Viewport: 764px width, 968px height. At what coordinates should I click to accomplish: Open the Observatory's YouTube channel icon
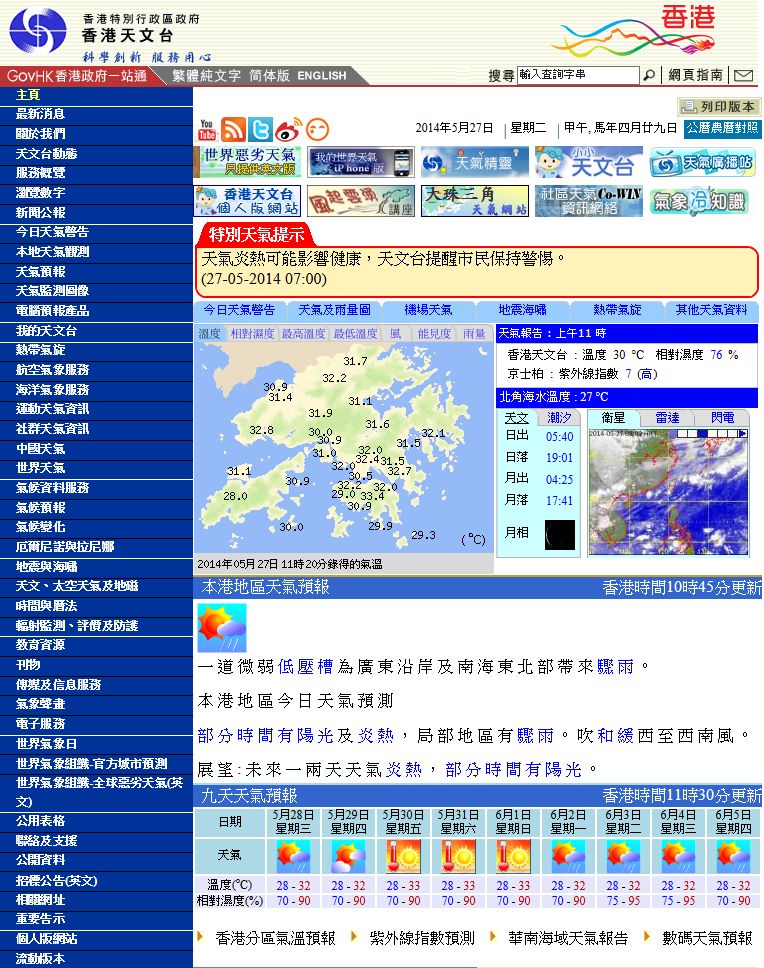coord(207,129)
